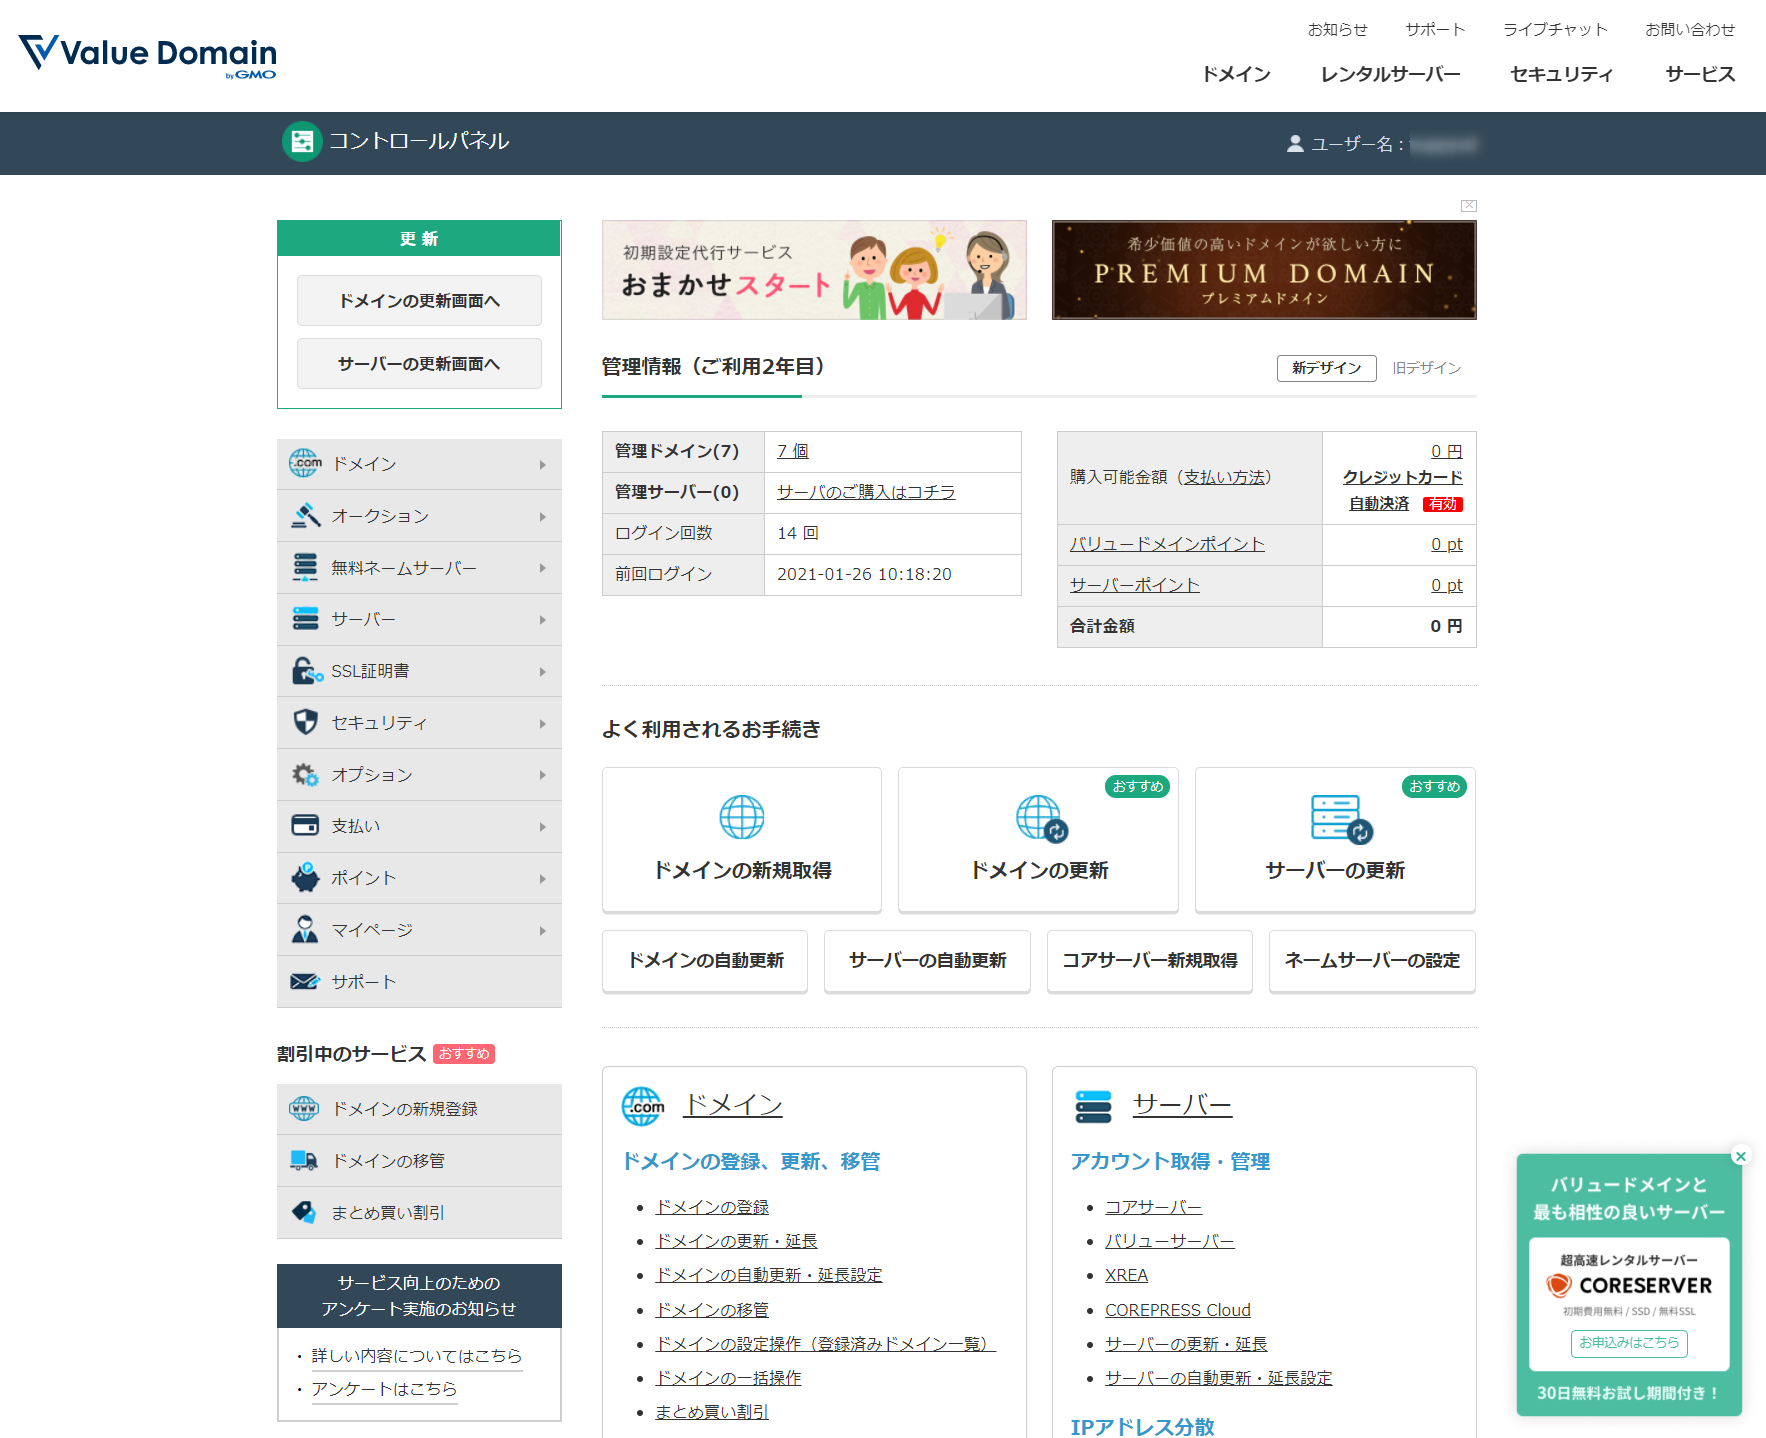Open the セキュリティ top navigation menu
1766x1438 pixels.
coord(1562,74)
